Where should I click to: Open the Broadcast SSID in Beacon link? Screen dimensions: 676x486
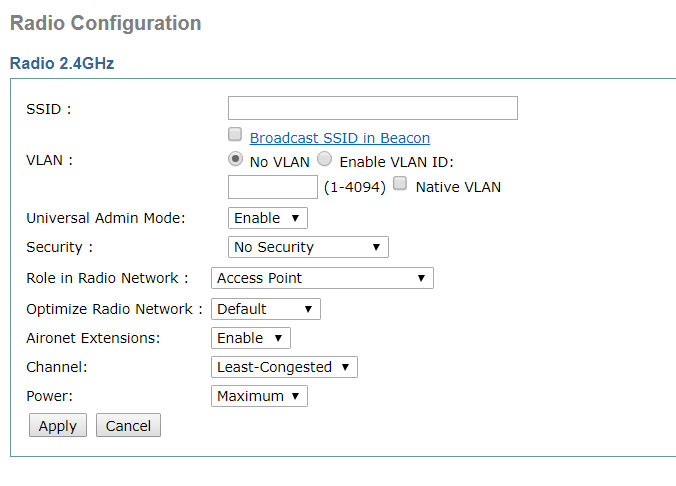[x=340, y=138]
